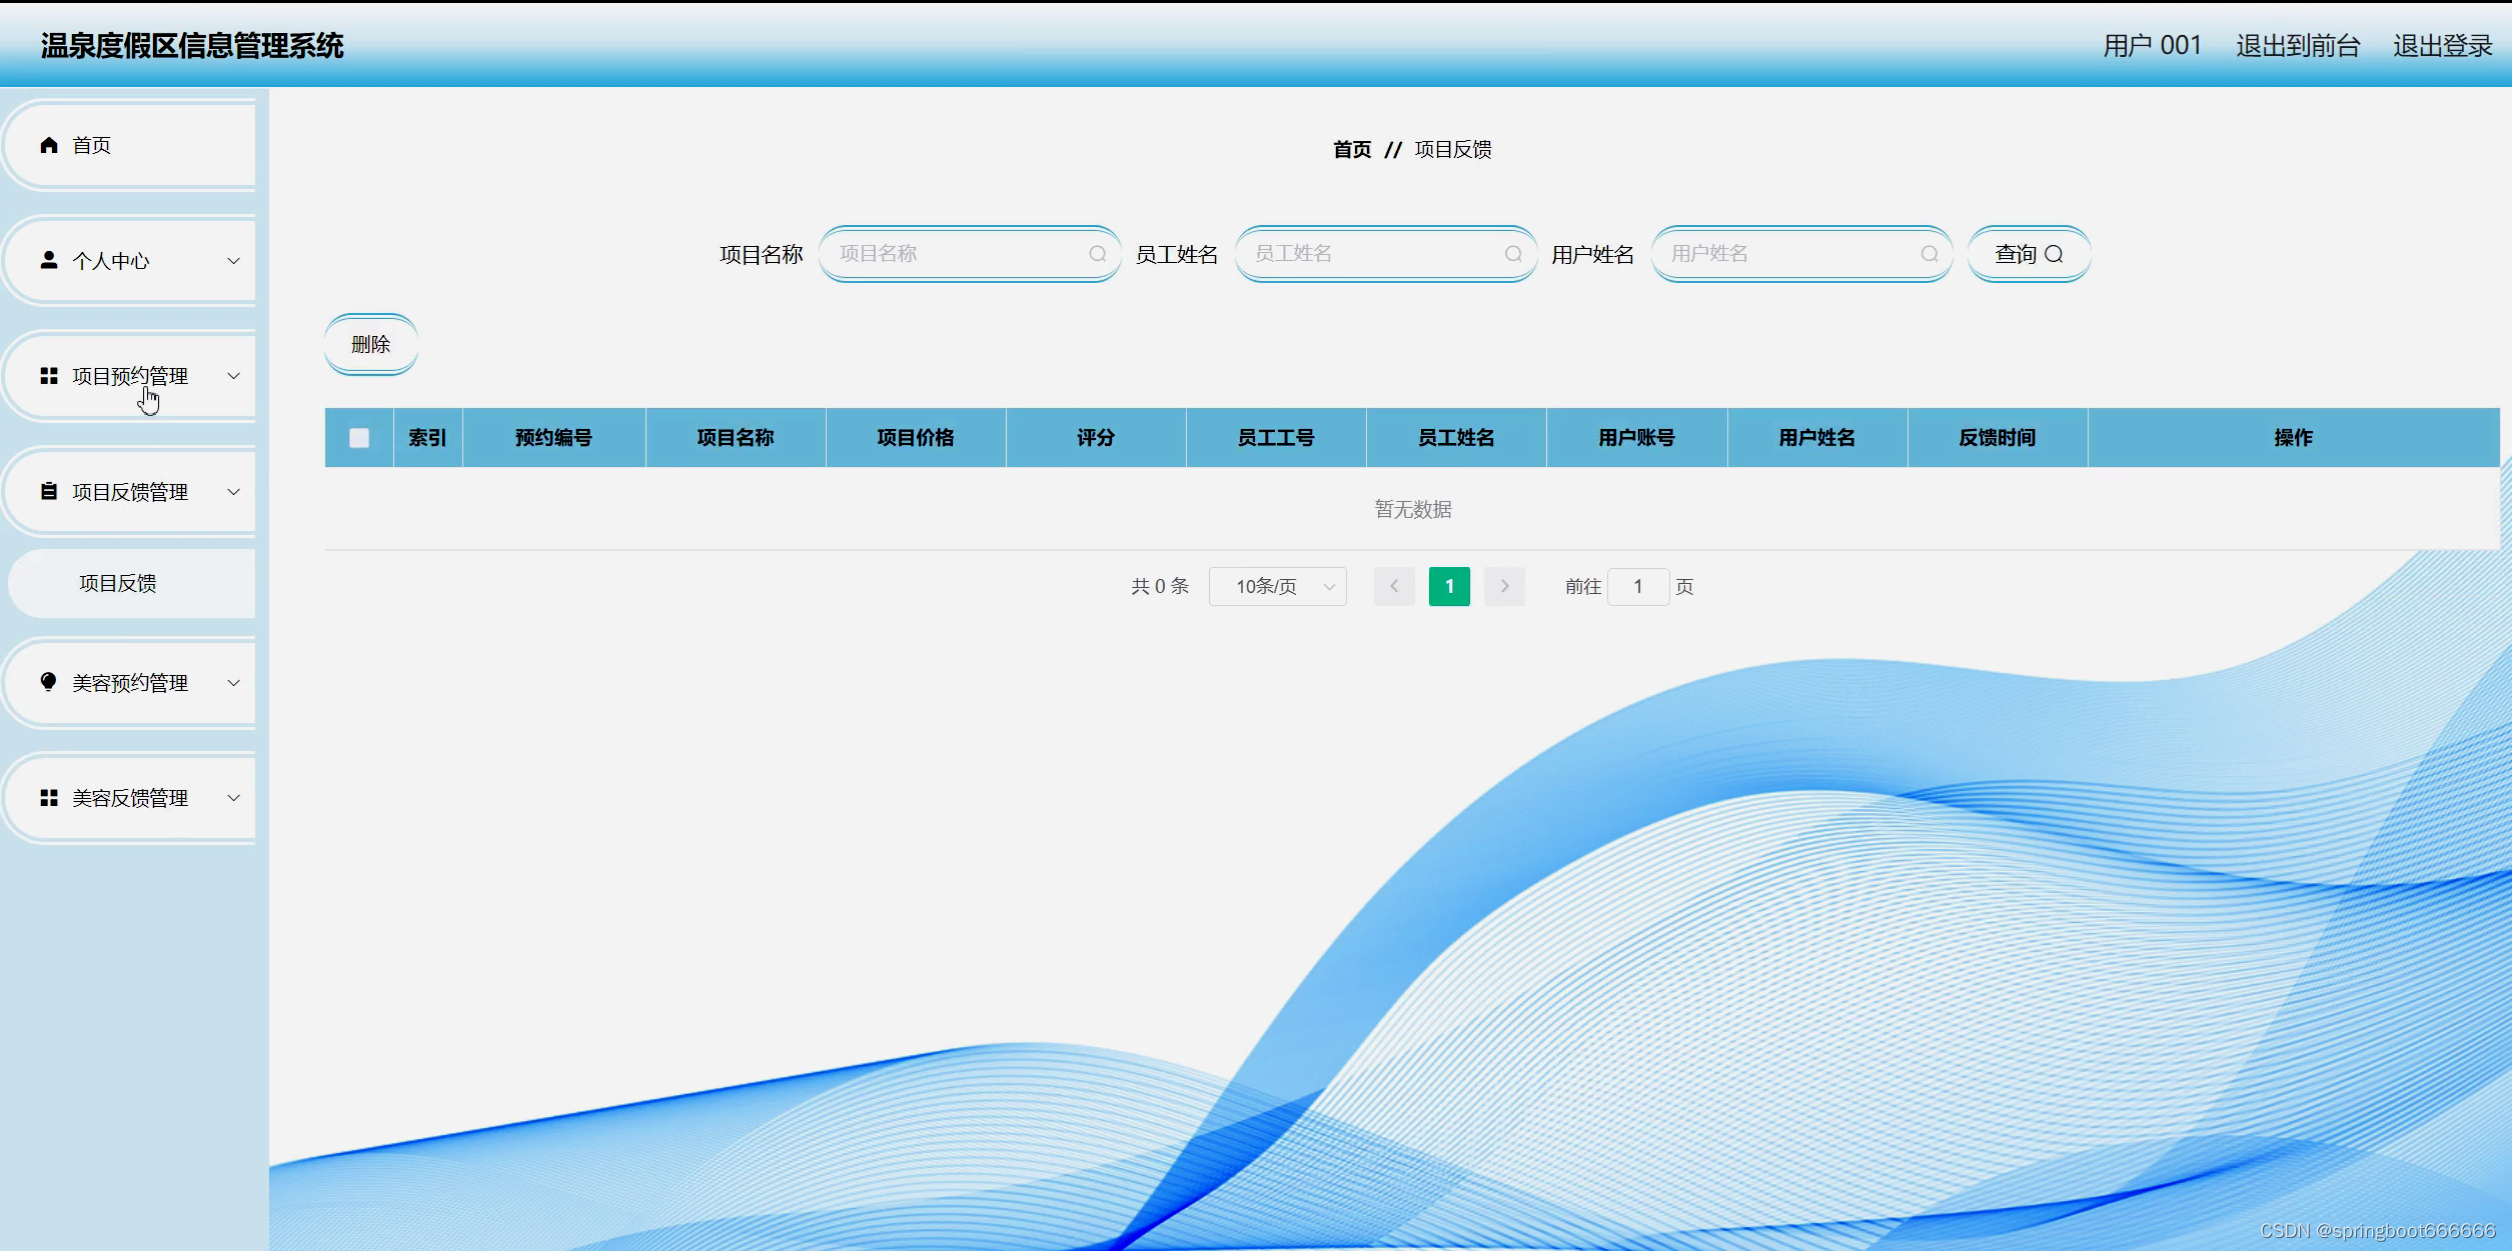
Task: Click the grid icon beside 美容反馈管理
Action: [48, 798]
